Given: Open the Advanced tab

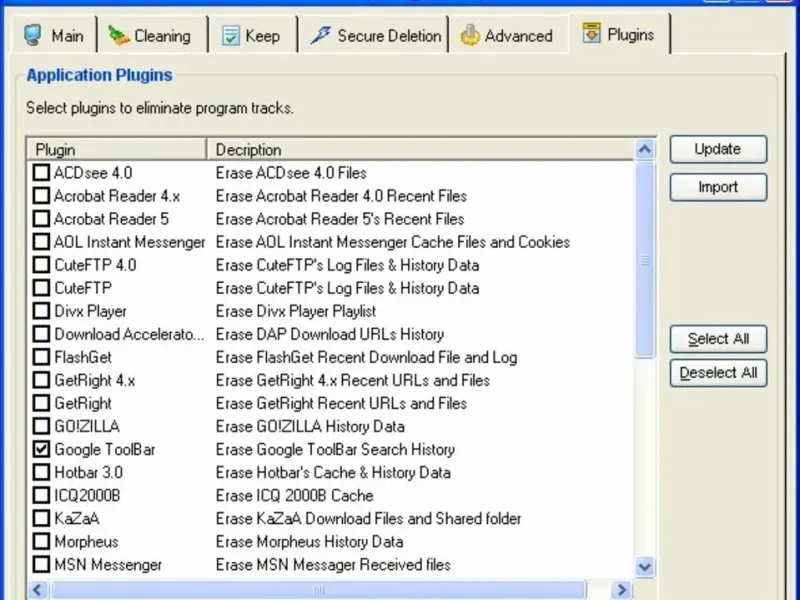Looking at the screenshot, I should 509,35.
